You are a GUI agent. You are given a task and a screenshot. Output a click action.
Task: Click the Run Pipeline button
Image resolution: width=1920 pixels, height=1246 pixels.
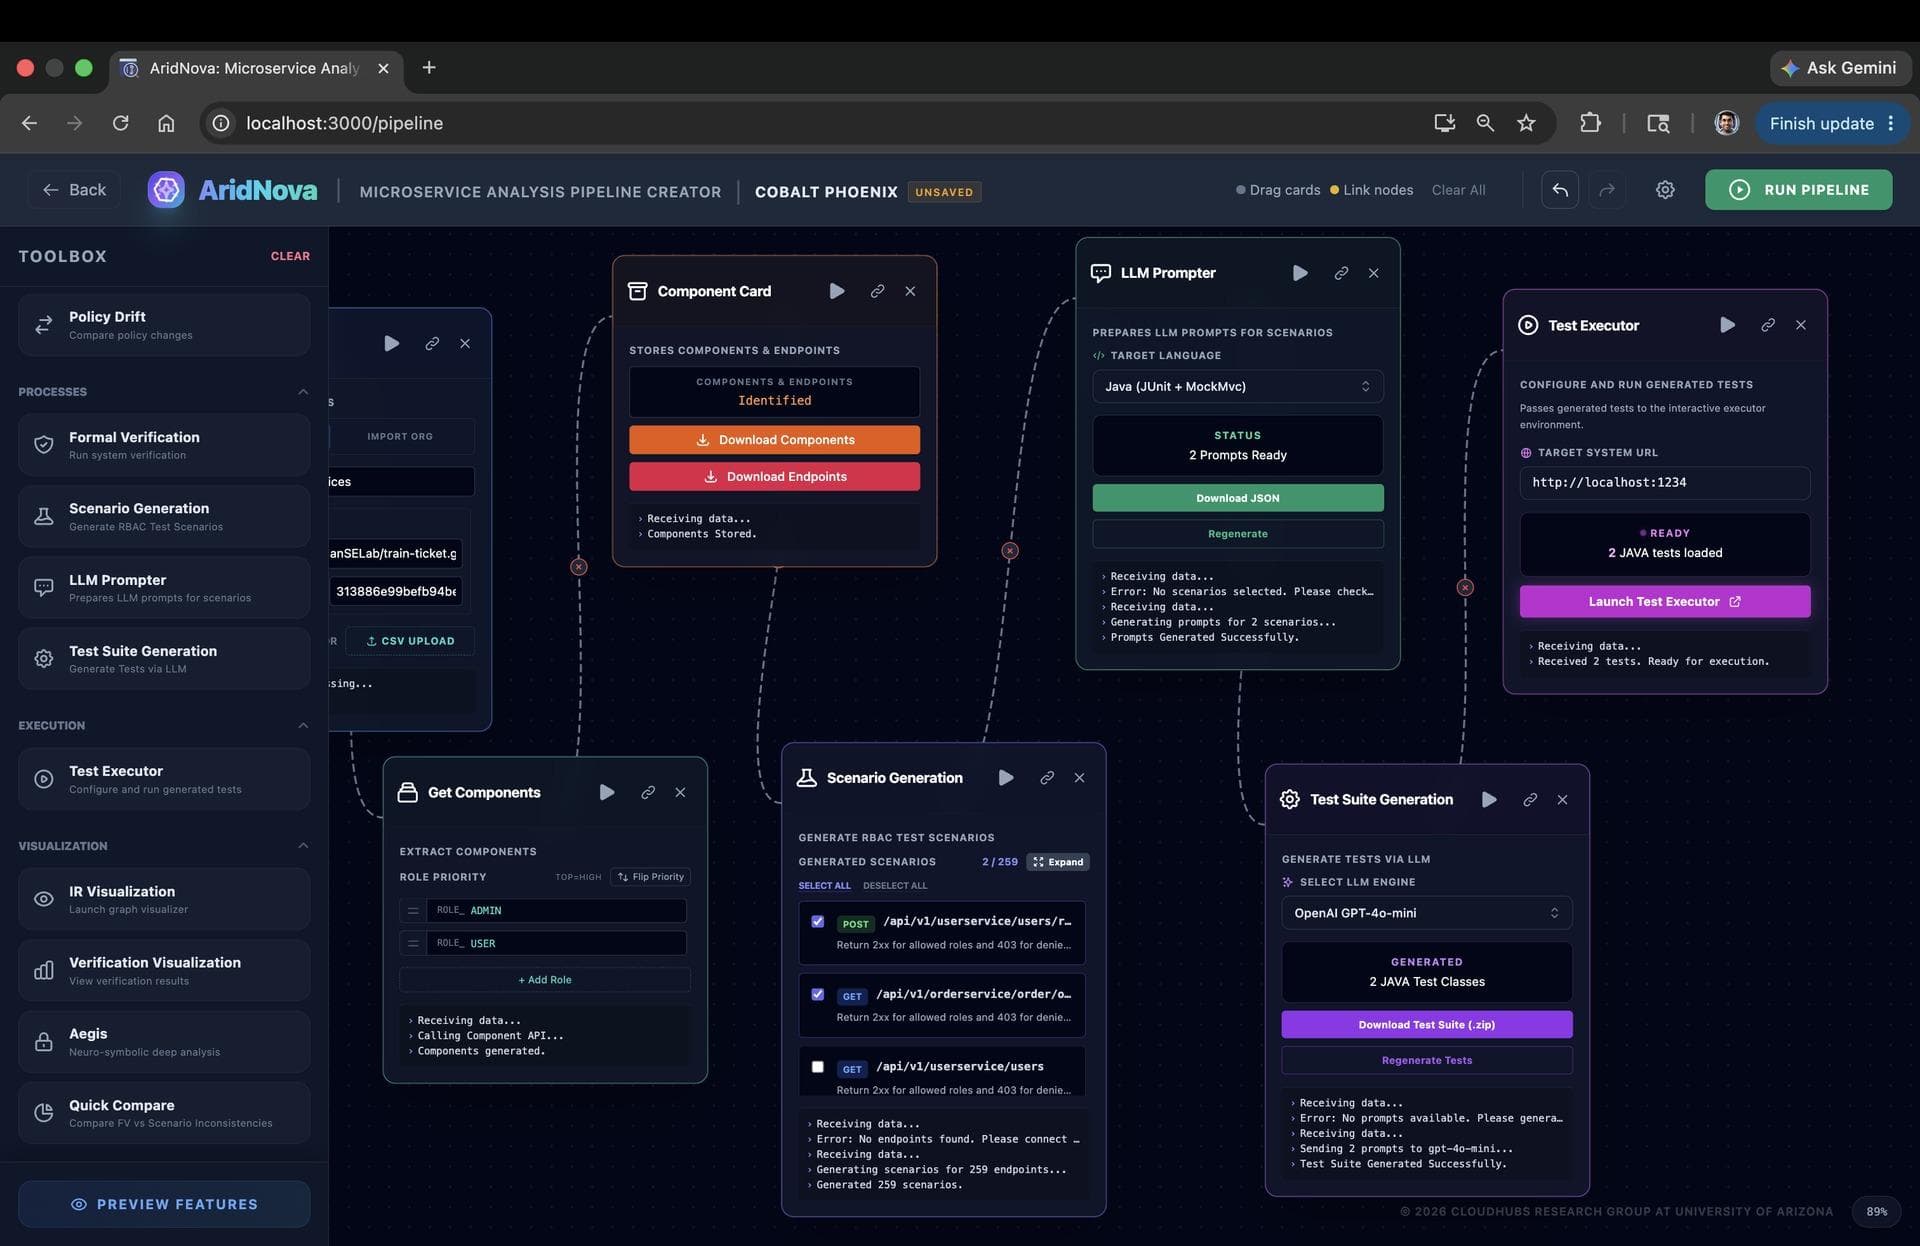click(x=1798, y=190)
